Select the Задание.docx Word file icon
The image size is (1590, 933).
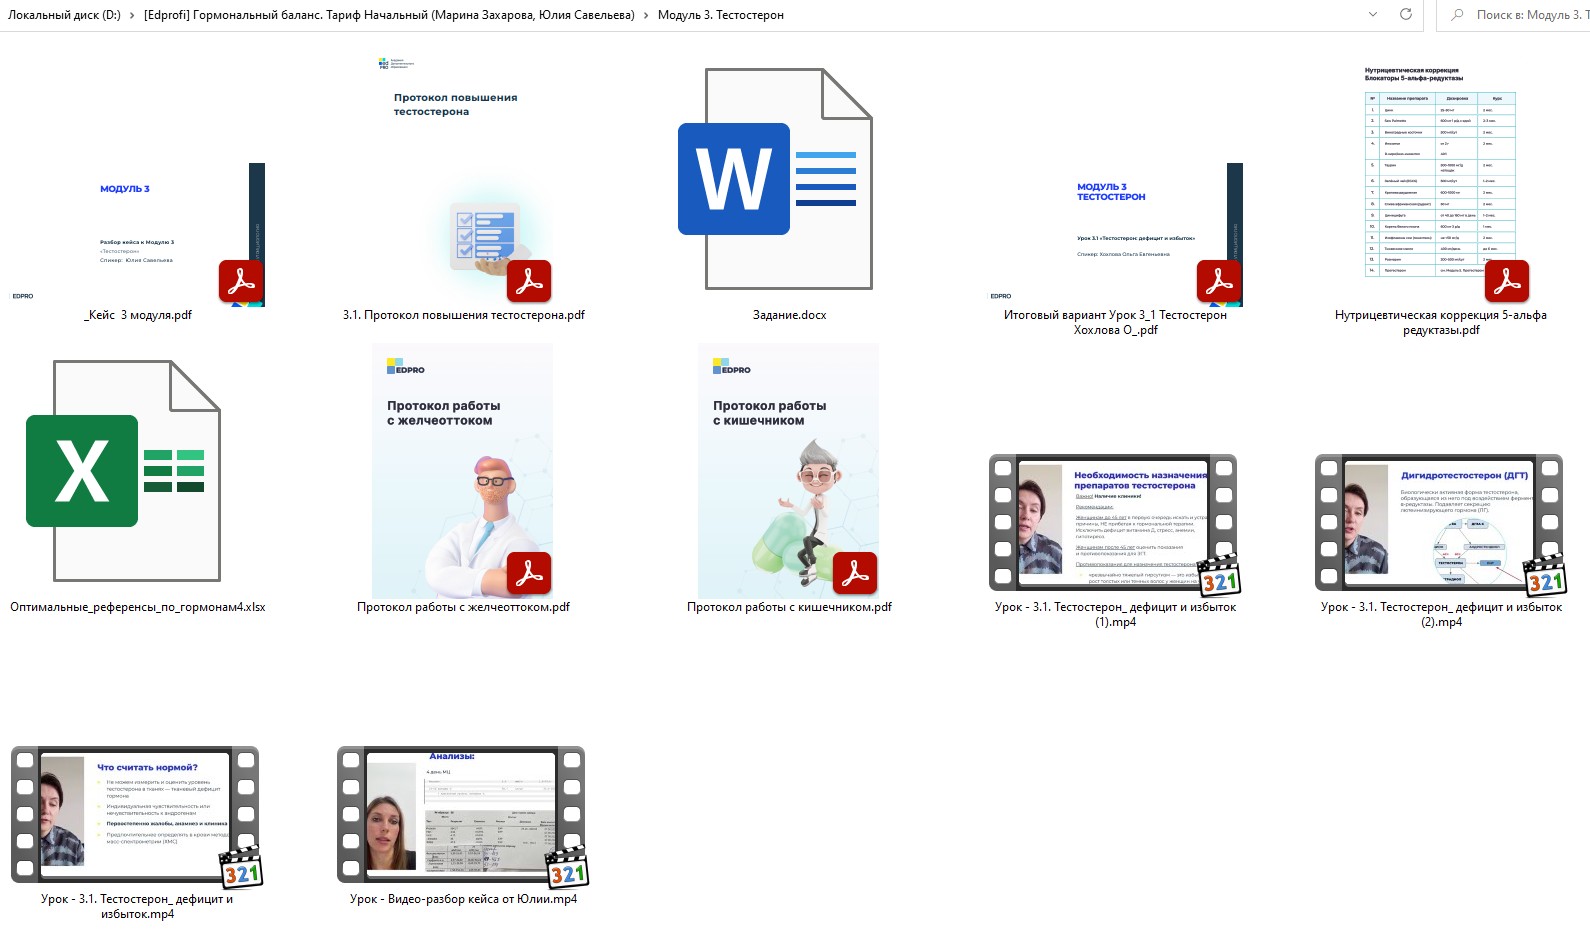coord(775,180)
